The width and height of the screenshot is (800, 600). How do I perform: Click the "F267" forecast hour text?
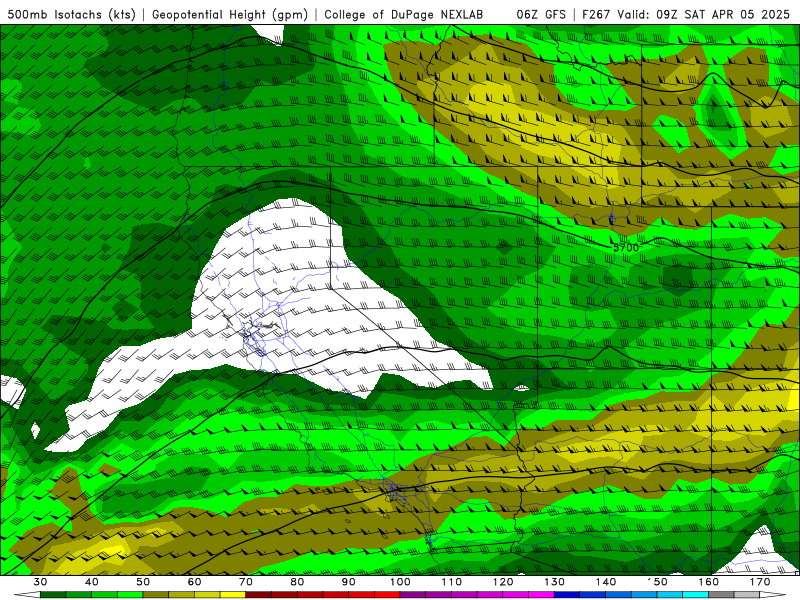596,15
